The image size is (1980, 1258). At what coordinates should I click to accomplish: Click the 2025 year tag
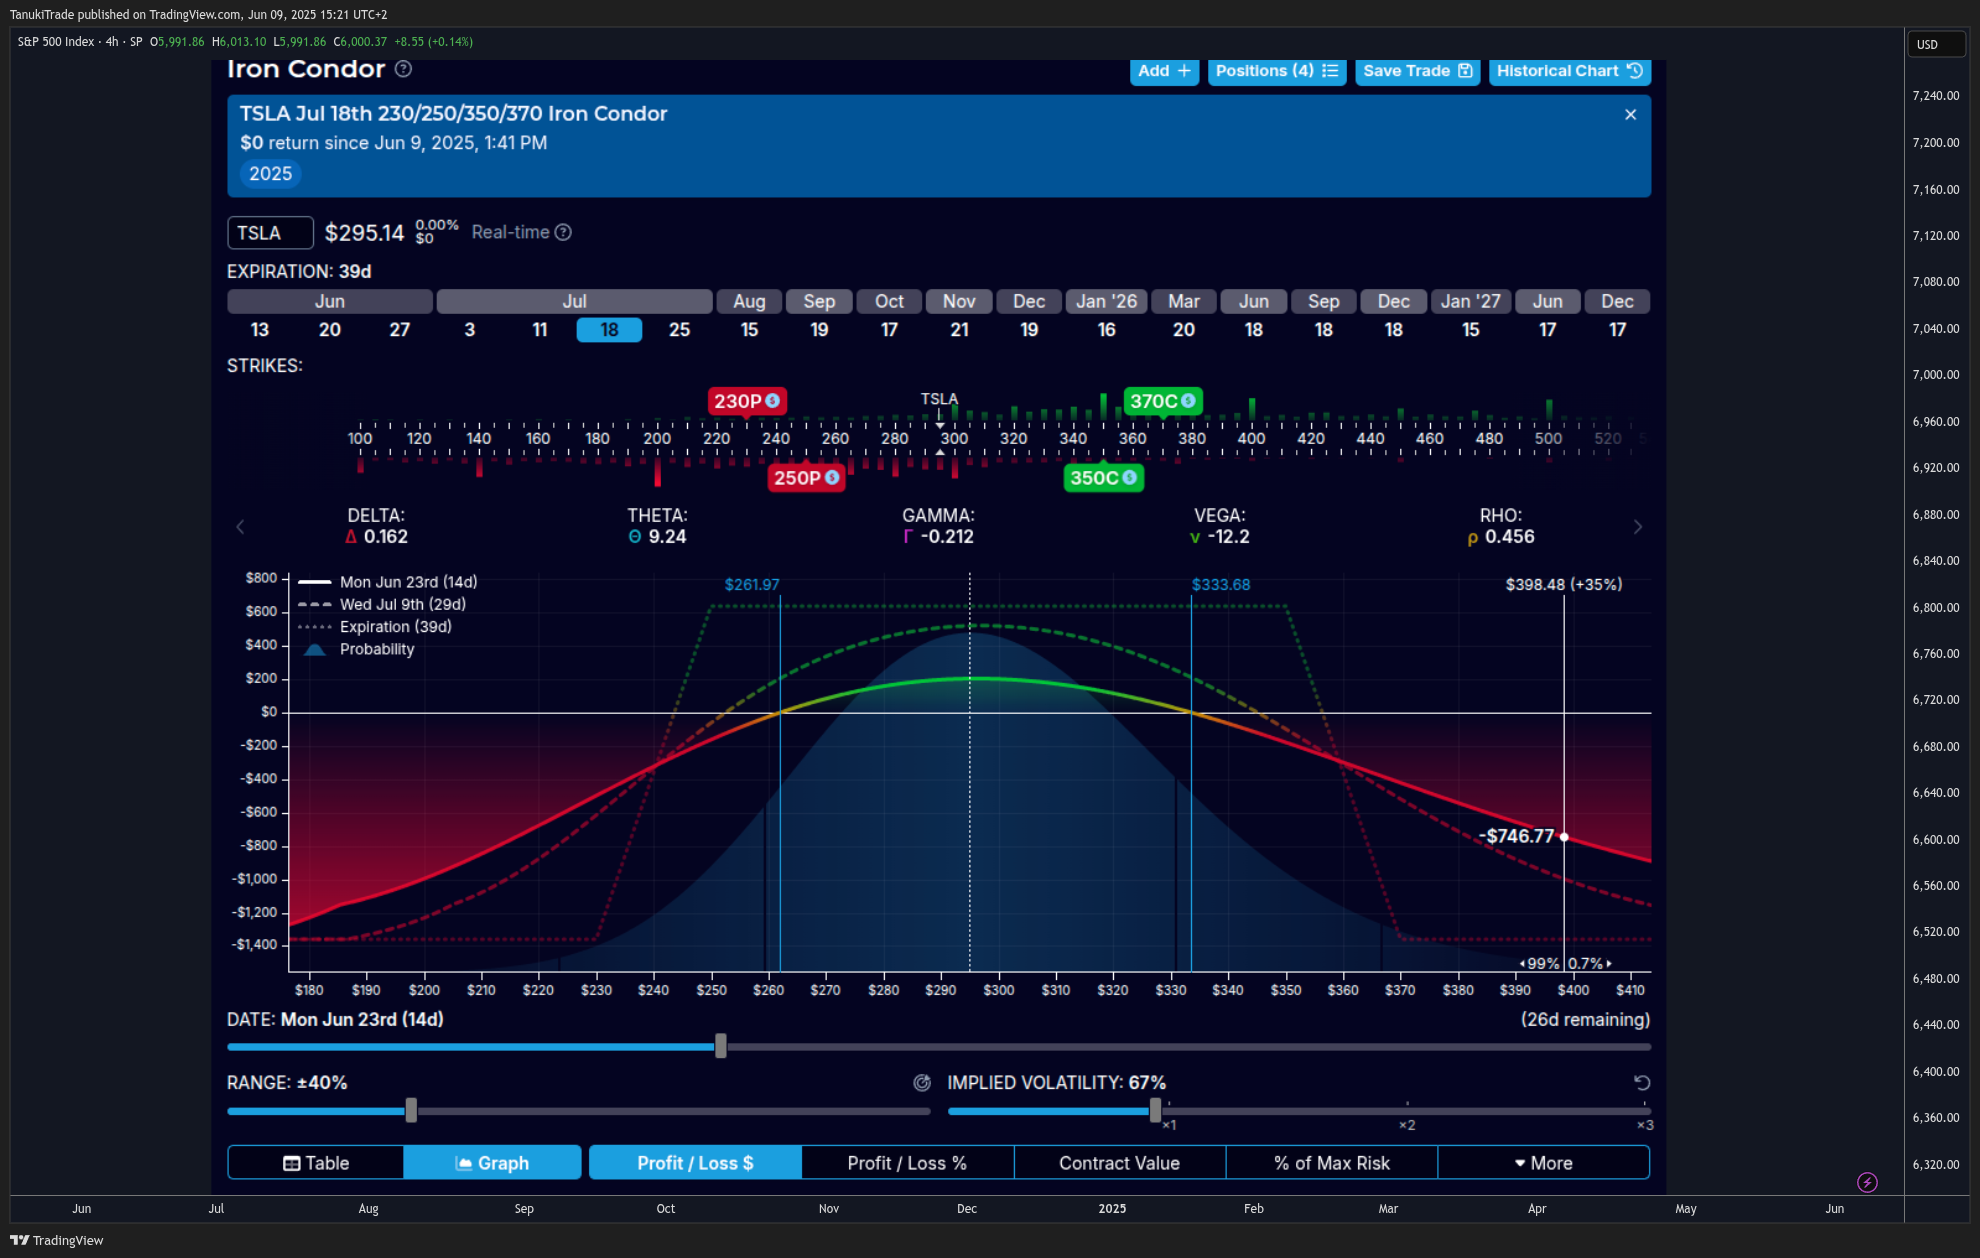(270, 174)
